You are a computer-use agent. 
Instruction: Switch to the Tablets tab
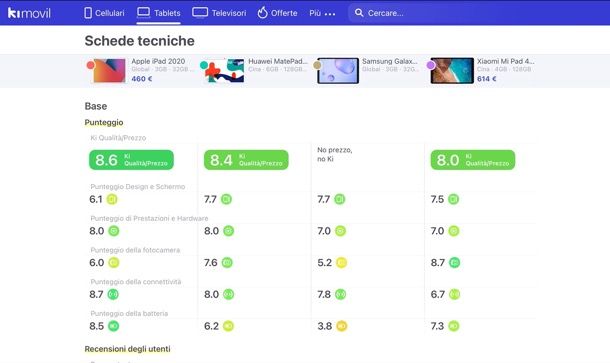[x=158, y=13]
